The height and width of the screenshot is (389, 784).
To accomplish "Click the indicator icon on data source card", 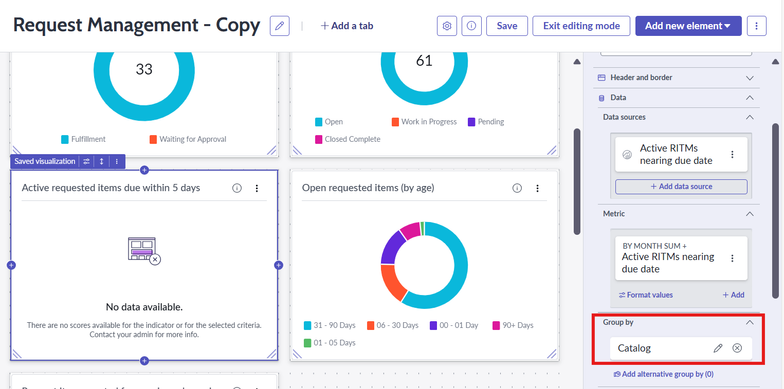I will (627, 154).
